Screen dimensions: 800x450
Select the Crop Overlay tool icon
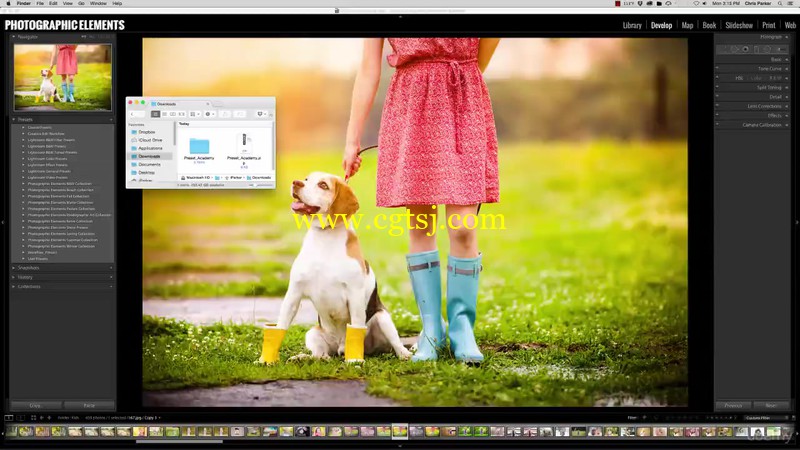(723, 49)
